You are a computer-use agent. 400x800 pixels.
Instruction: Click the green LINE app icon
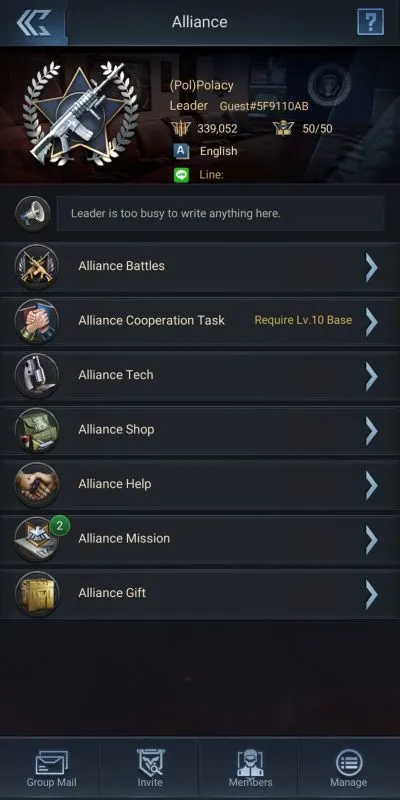pos(181,175)
